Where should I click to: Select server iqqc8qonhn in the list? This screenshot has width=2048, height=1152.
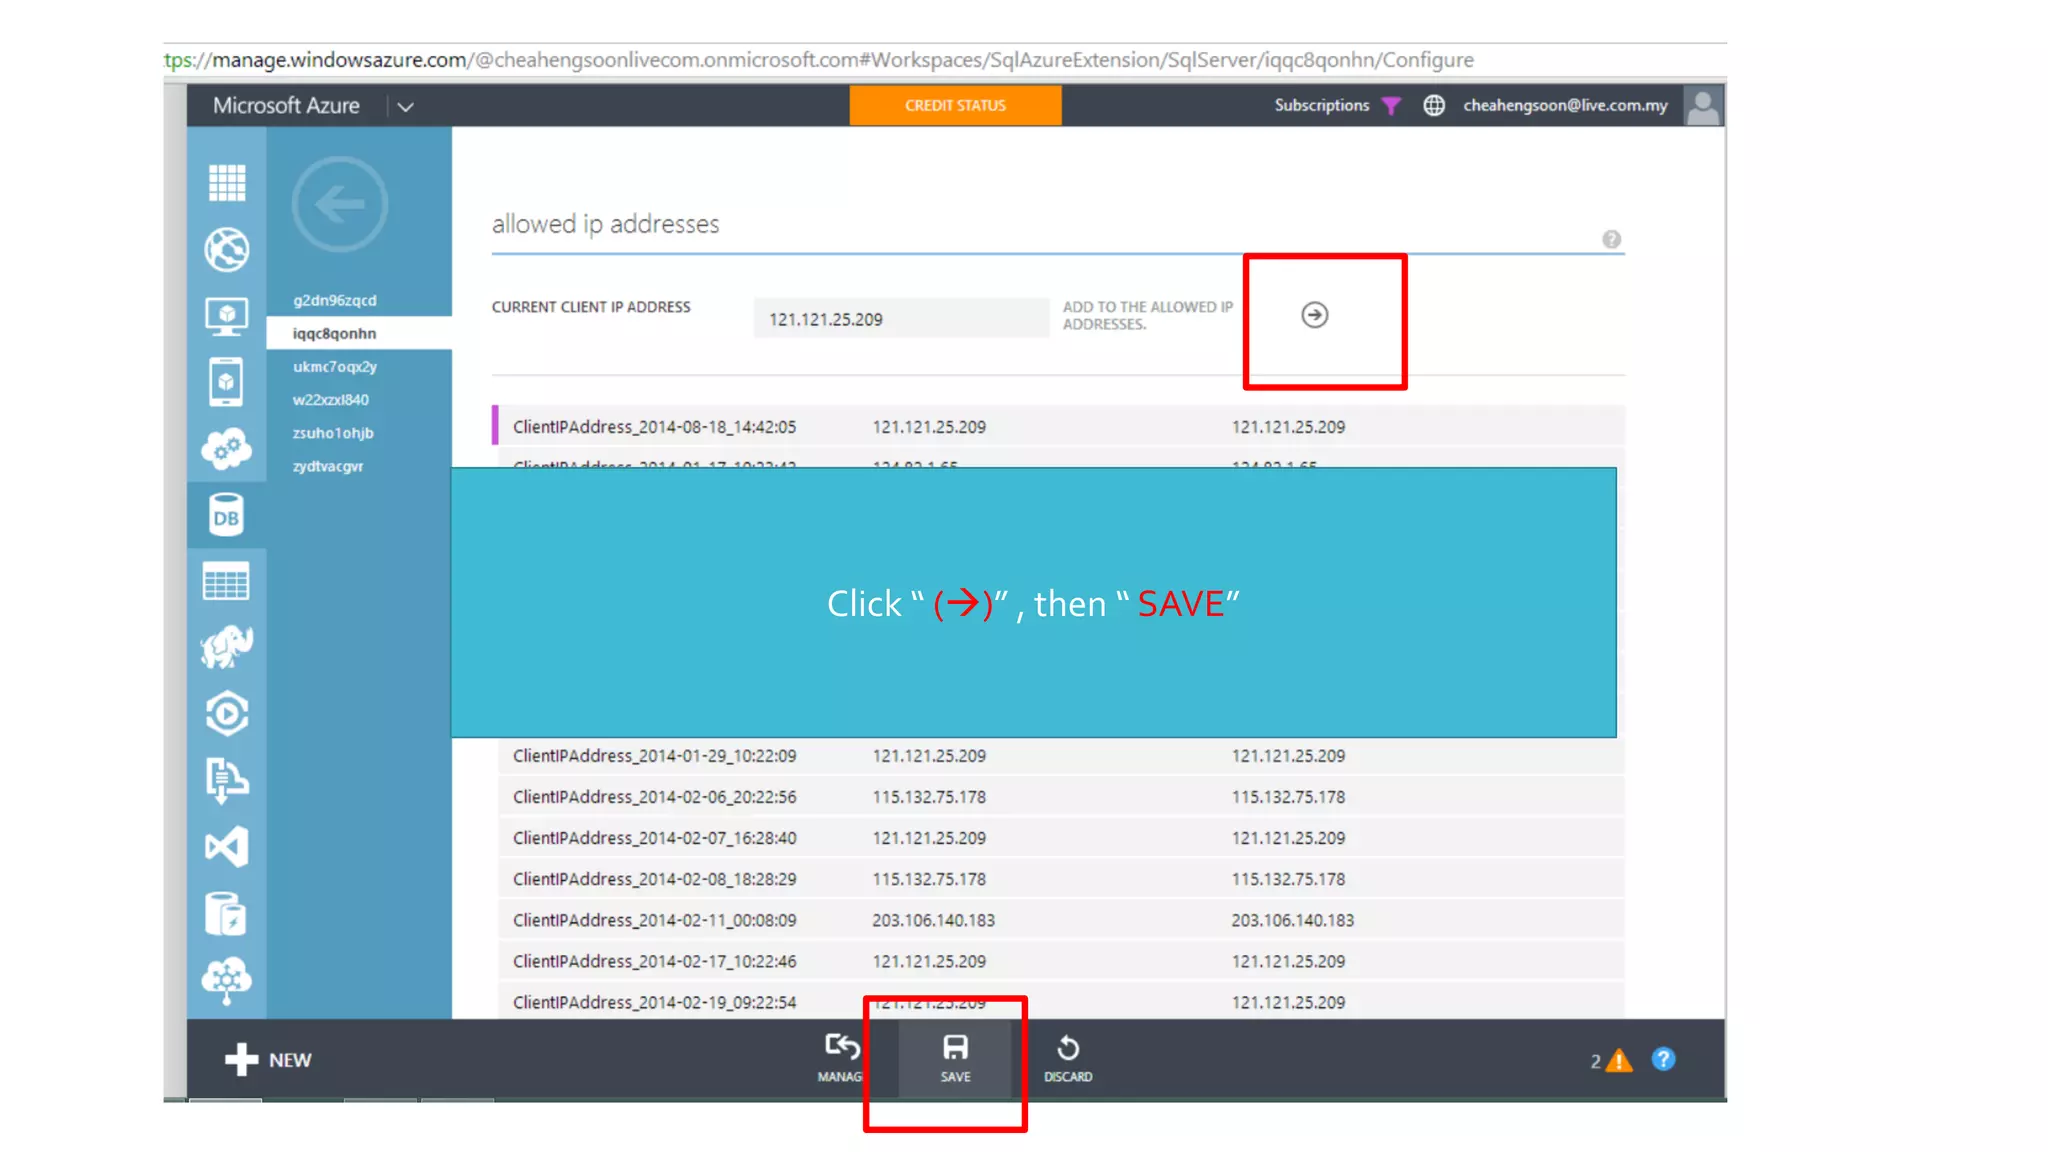[x=335, y=333]
